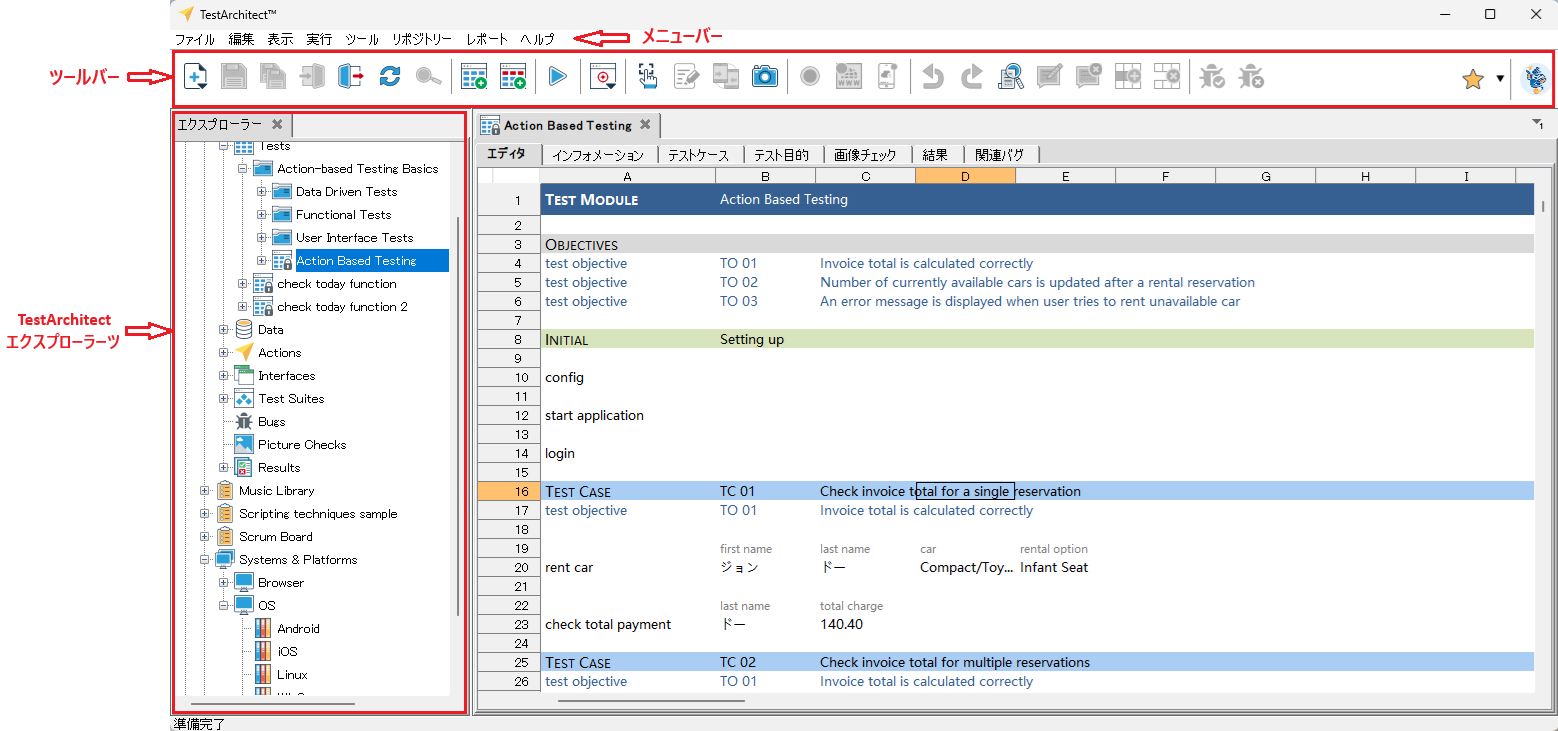The width and height of the screenshot is (1558, 731).
Task: Open the dropdown arrow beside the star
Action: (1500, 79)
